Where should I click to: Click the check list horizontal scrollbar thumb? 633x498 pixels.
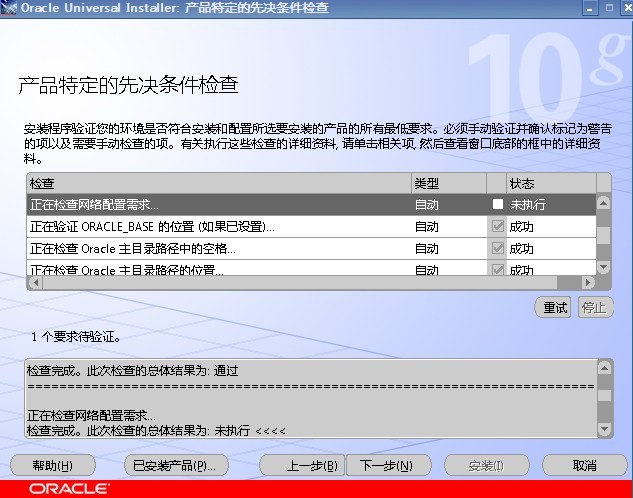[300, 282]
